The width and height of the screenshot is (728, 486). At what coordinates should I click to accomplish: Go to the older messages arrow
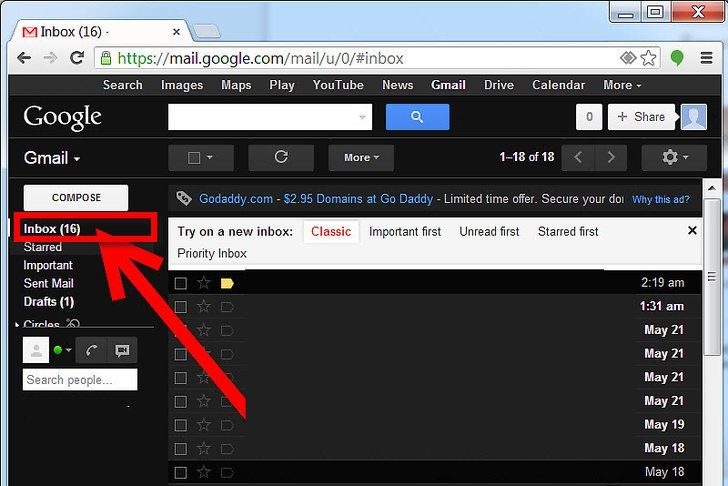(x=611, y=157)
